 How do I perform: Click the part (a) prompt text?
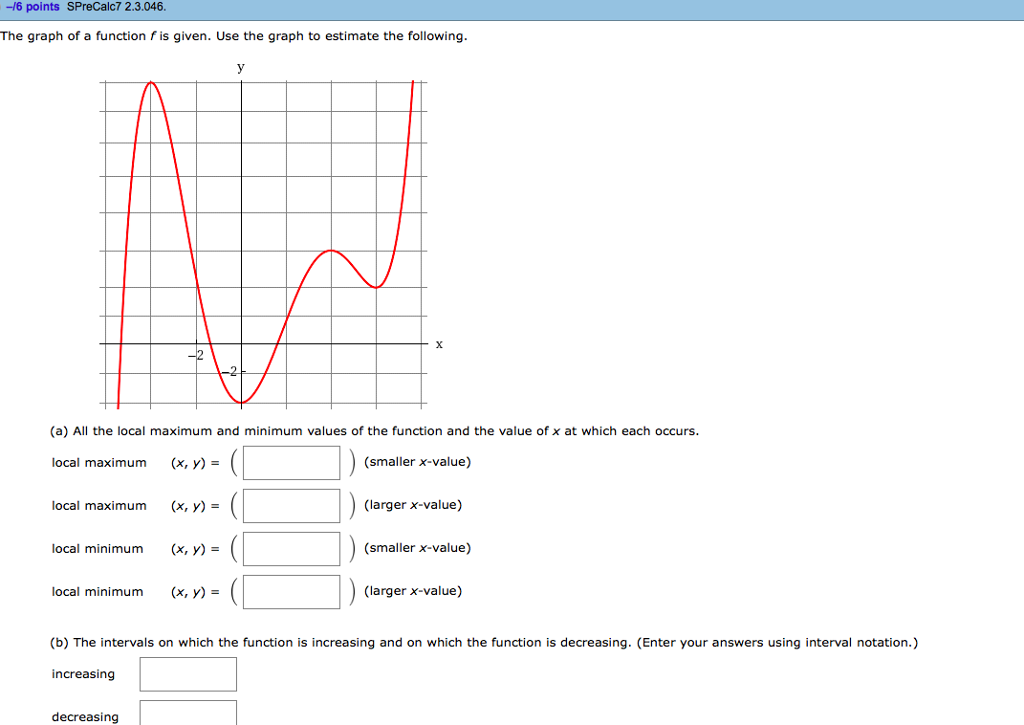tap(374, 431)
